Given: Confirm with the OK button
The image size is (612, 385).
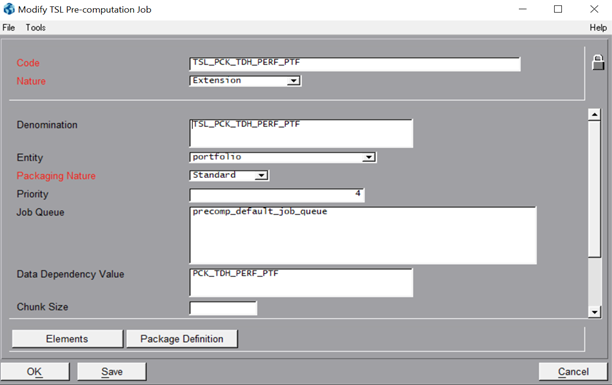Looking at the screenshot, I should [35, 371].
